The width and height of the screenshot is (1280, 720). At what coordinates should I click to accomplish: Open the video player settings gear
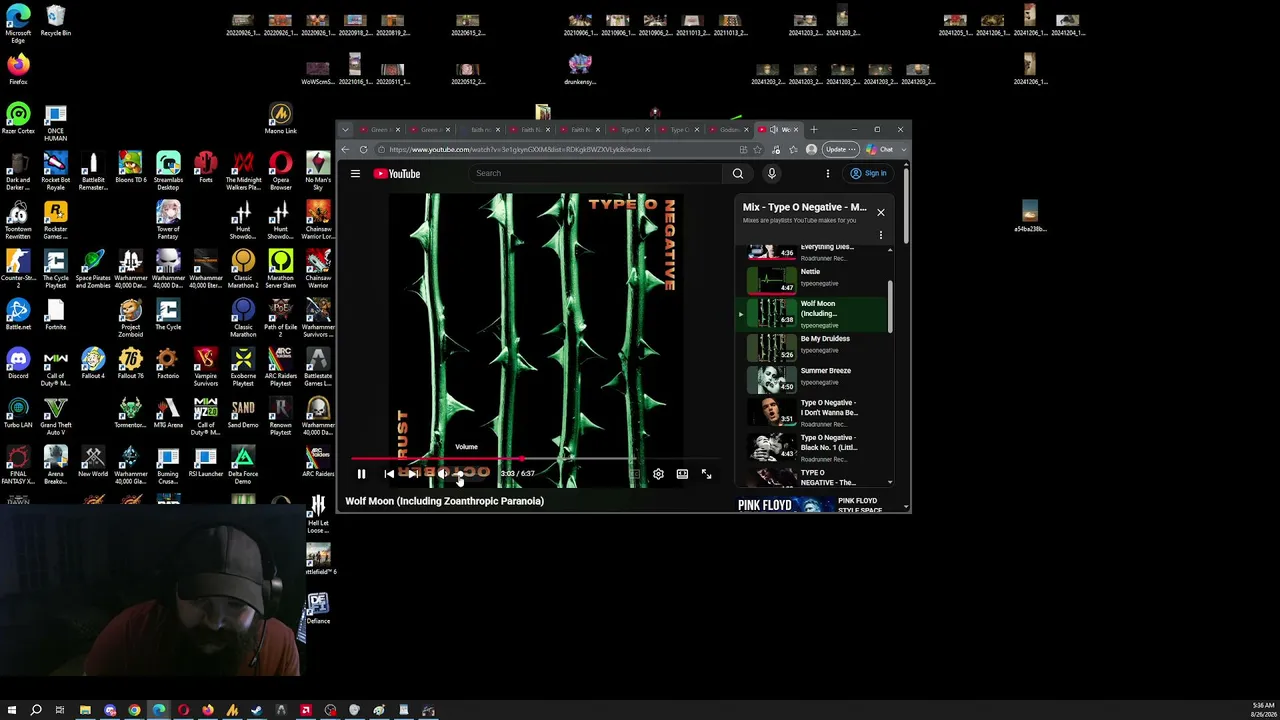click(658, 474)
